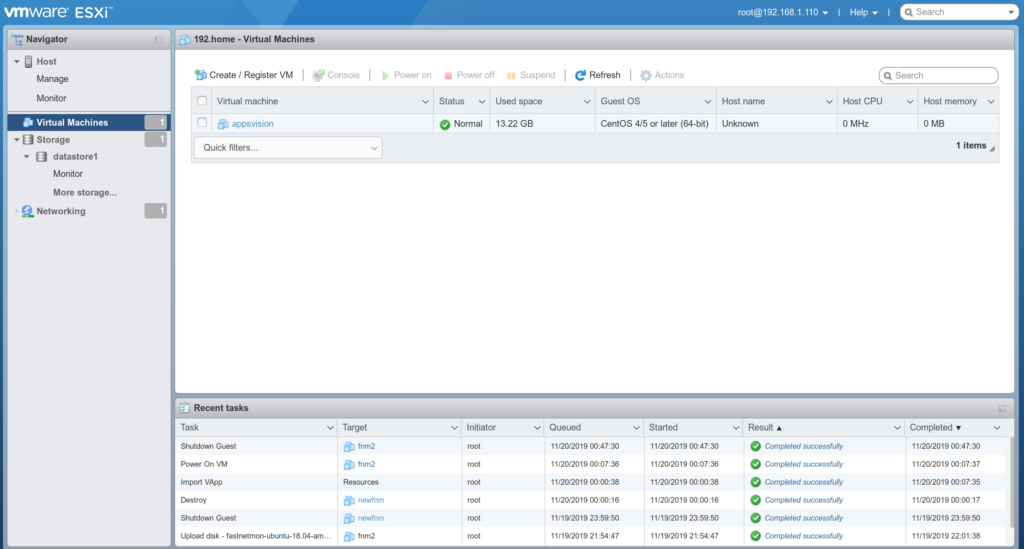The height and width of the screenshot is (549, 1024).
Task: Collapse the datastore1 tree node
Action: click(27, 157)
